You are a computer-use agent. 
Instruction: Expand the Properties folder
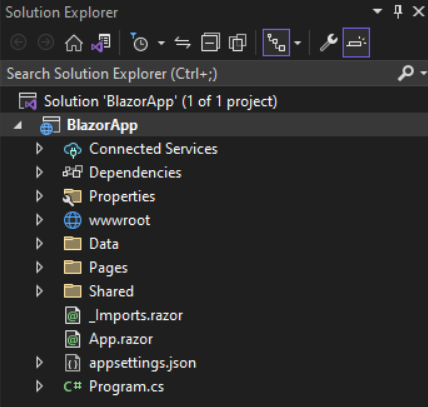[39, 196]
